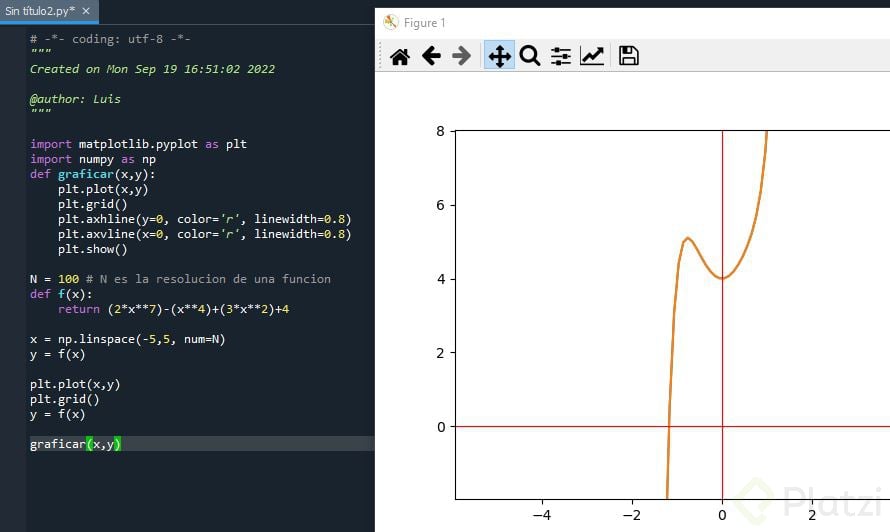This screenshot has height=532, width=890.
Task: Click the orange curve local minimum at y=4
Action: [x=722, y=278]
